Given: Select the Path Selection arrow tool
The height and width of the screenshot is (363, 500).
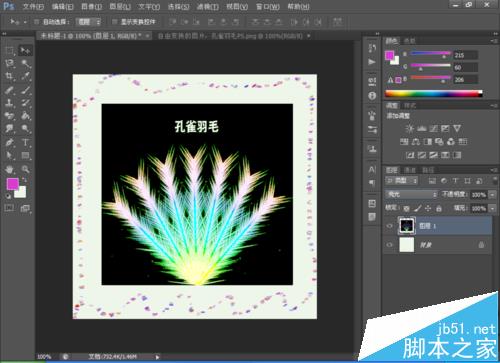Looking at the screenshot, I should (9, 155).
